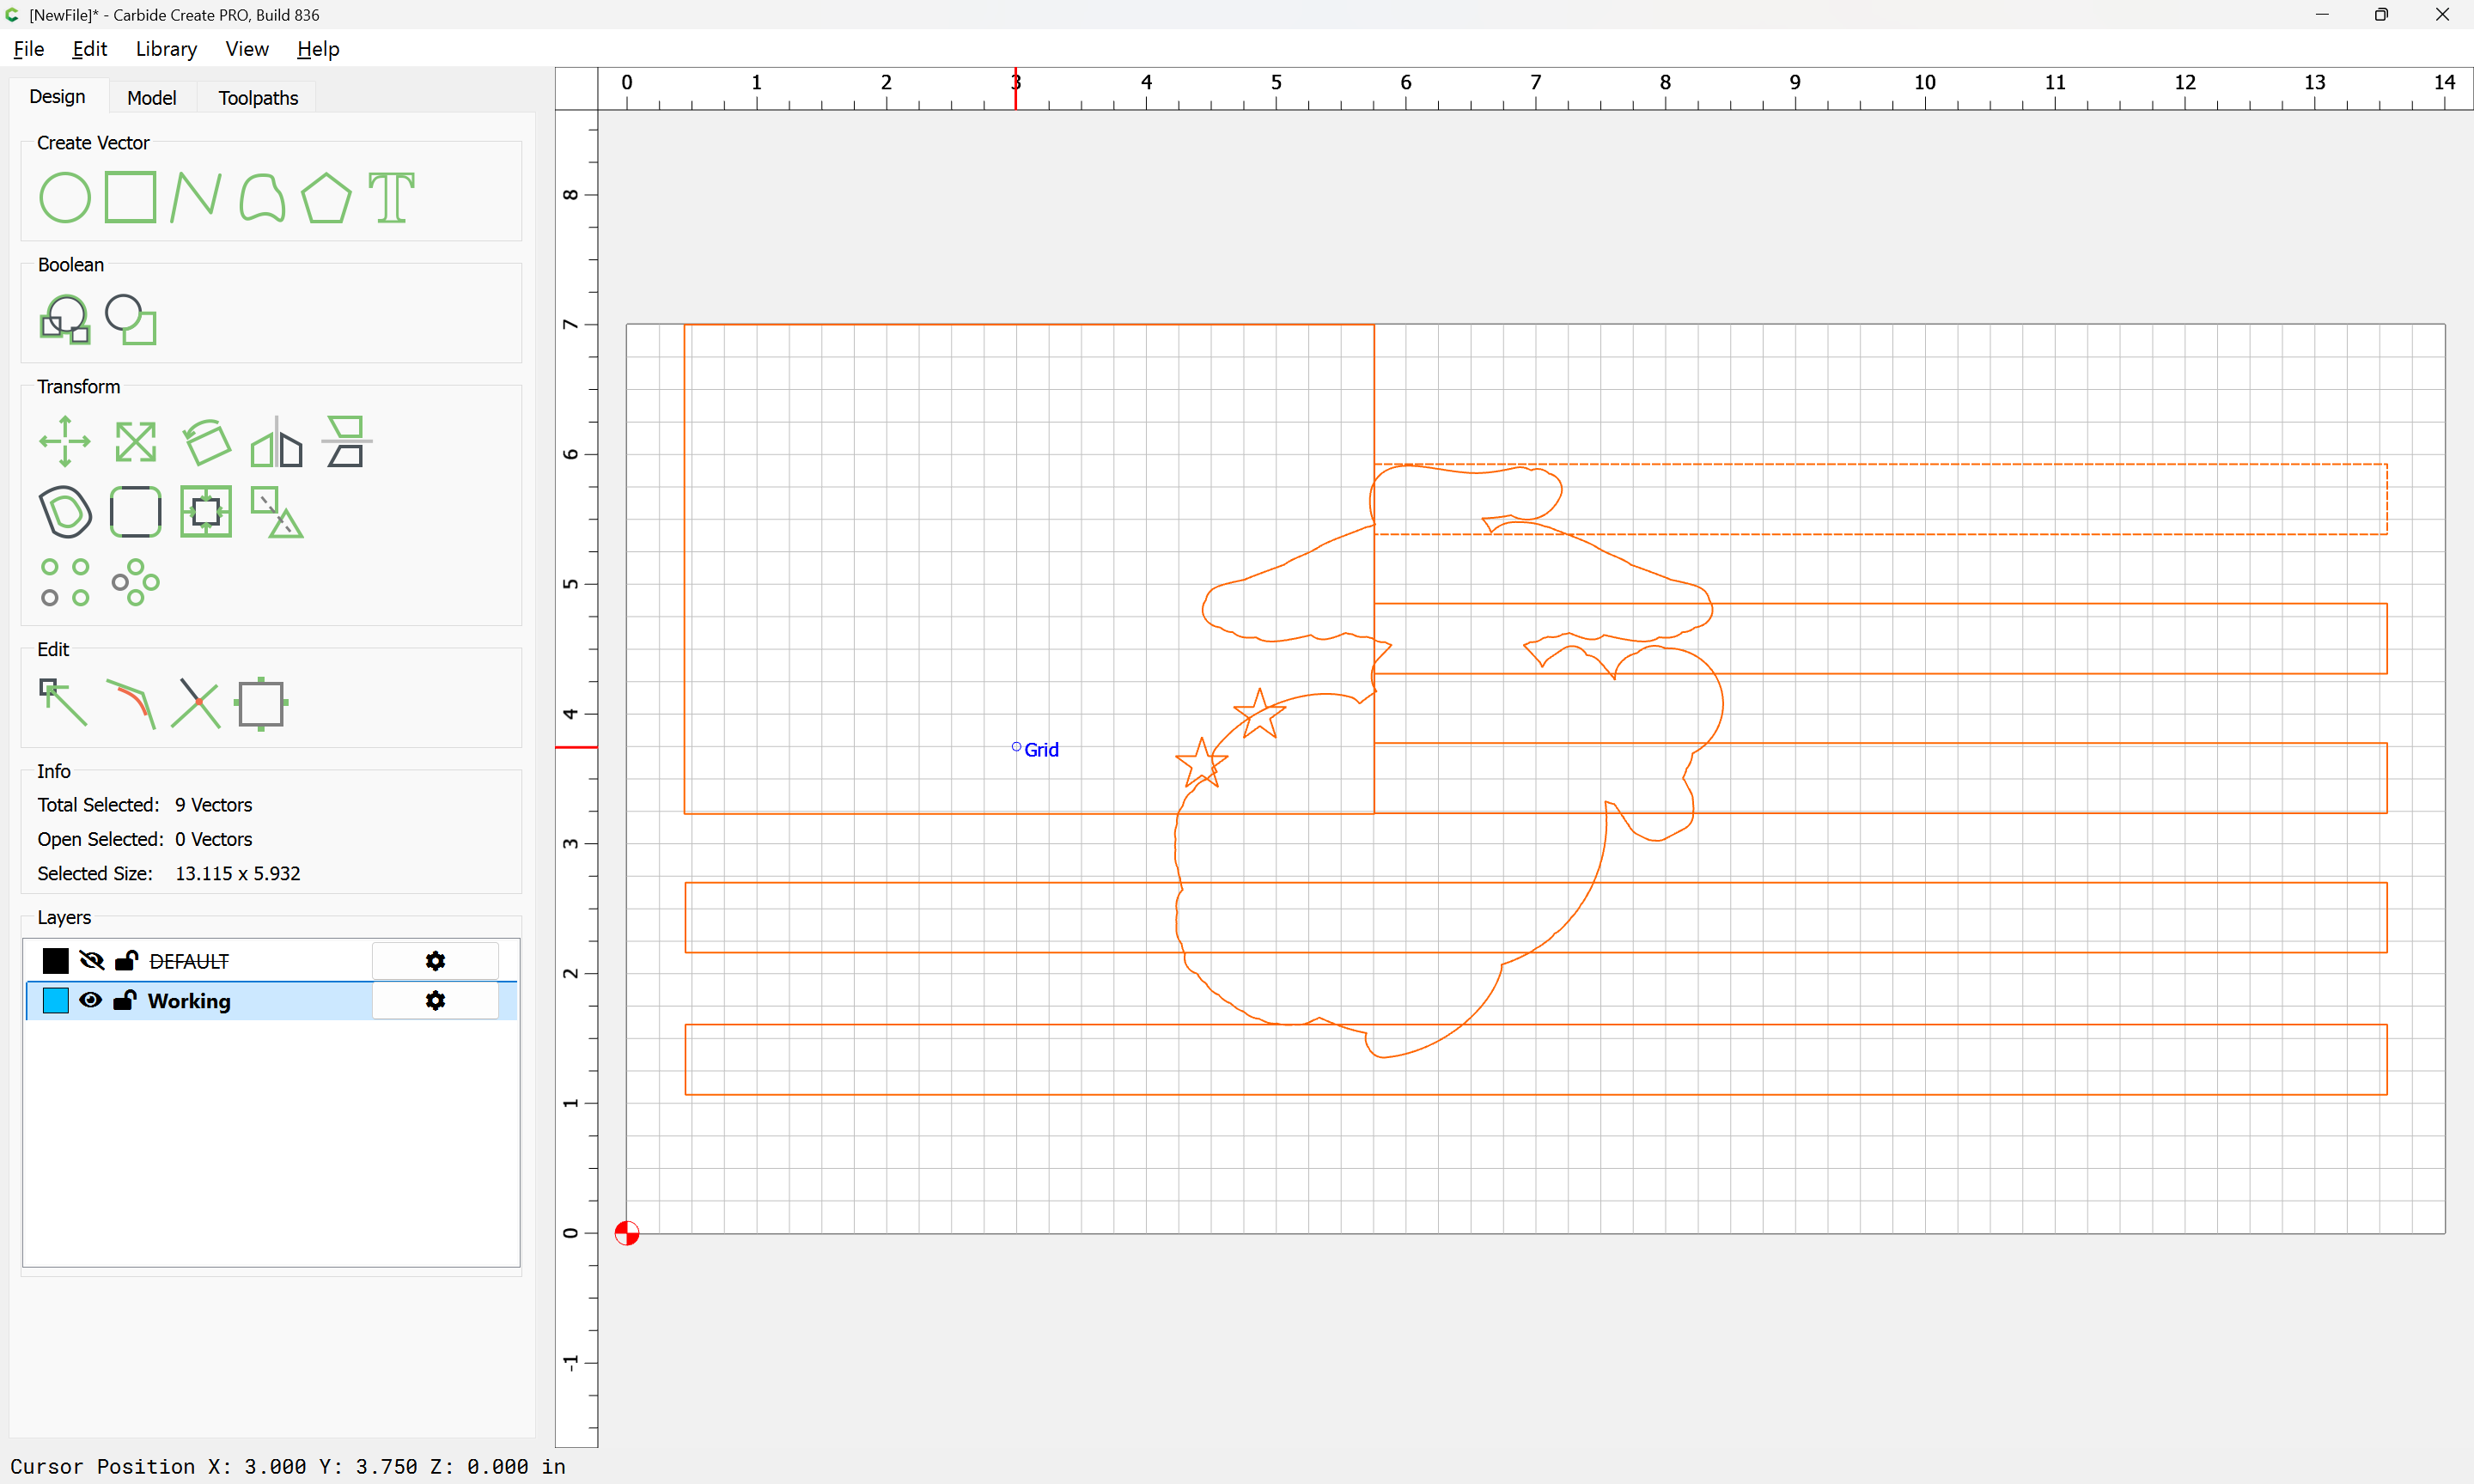The width and height of the screenshot is (2474, 1484).
Task: Click the Working layer blue color swatch
Action: tap(56, 1000)
